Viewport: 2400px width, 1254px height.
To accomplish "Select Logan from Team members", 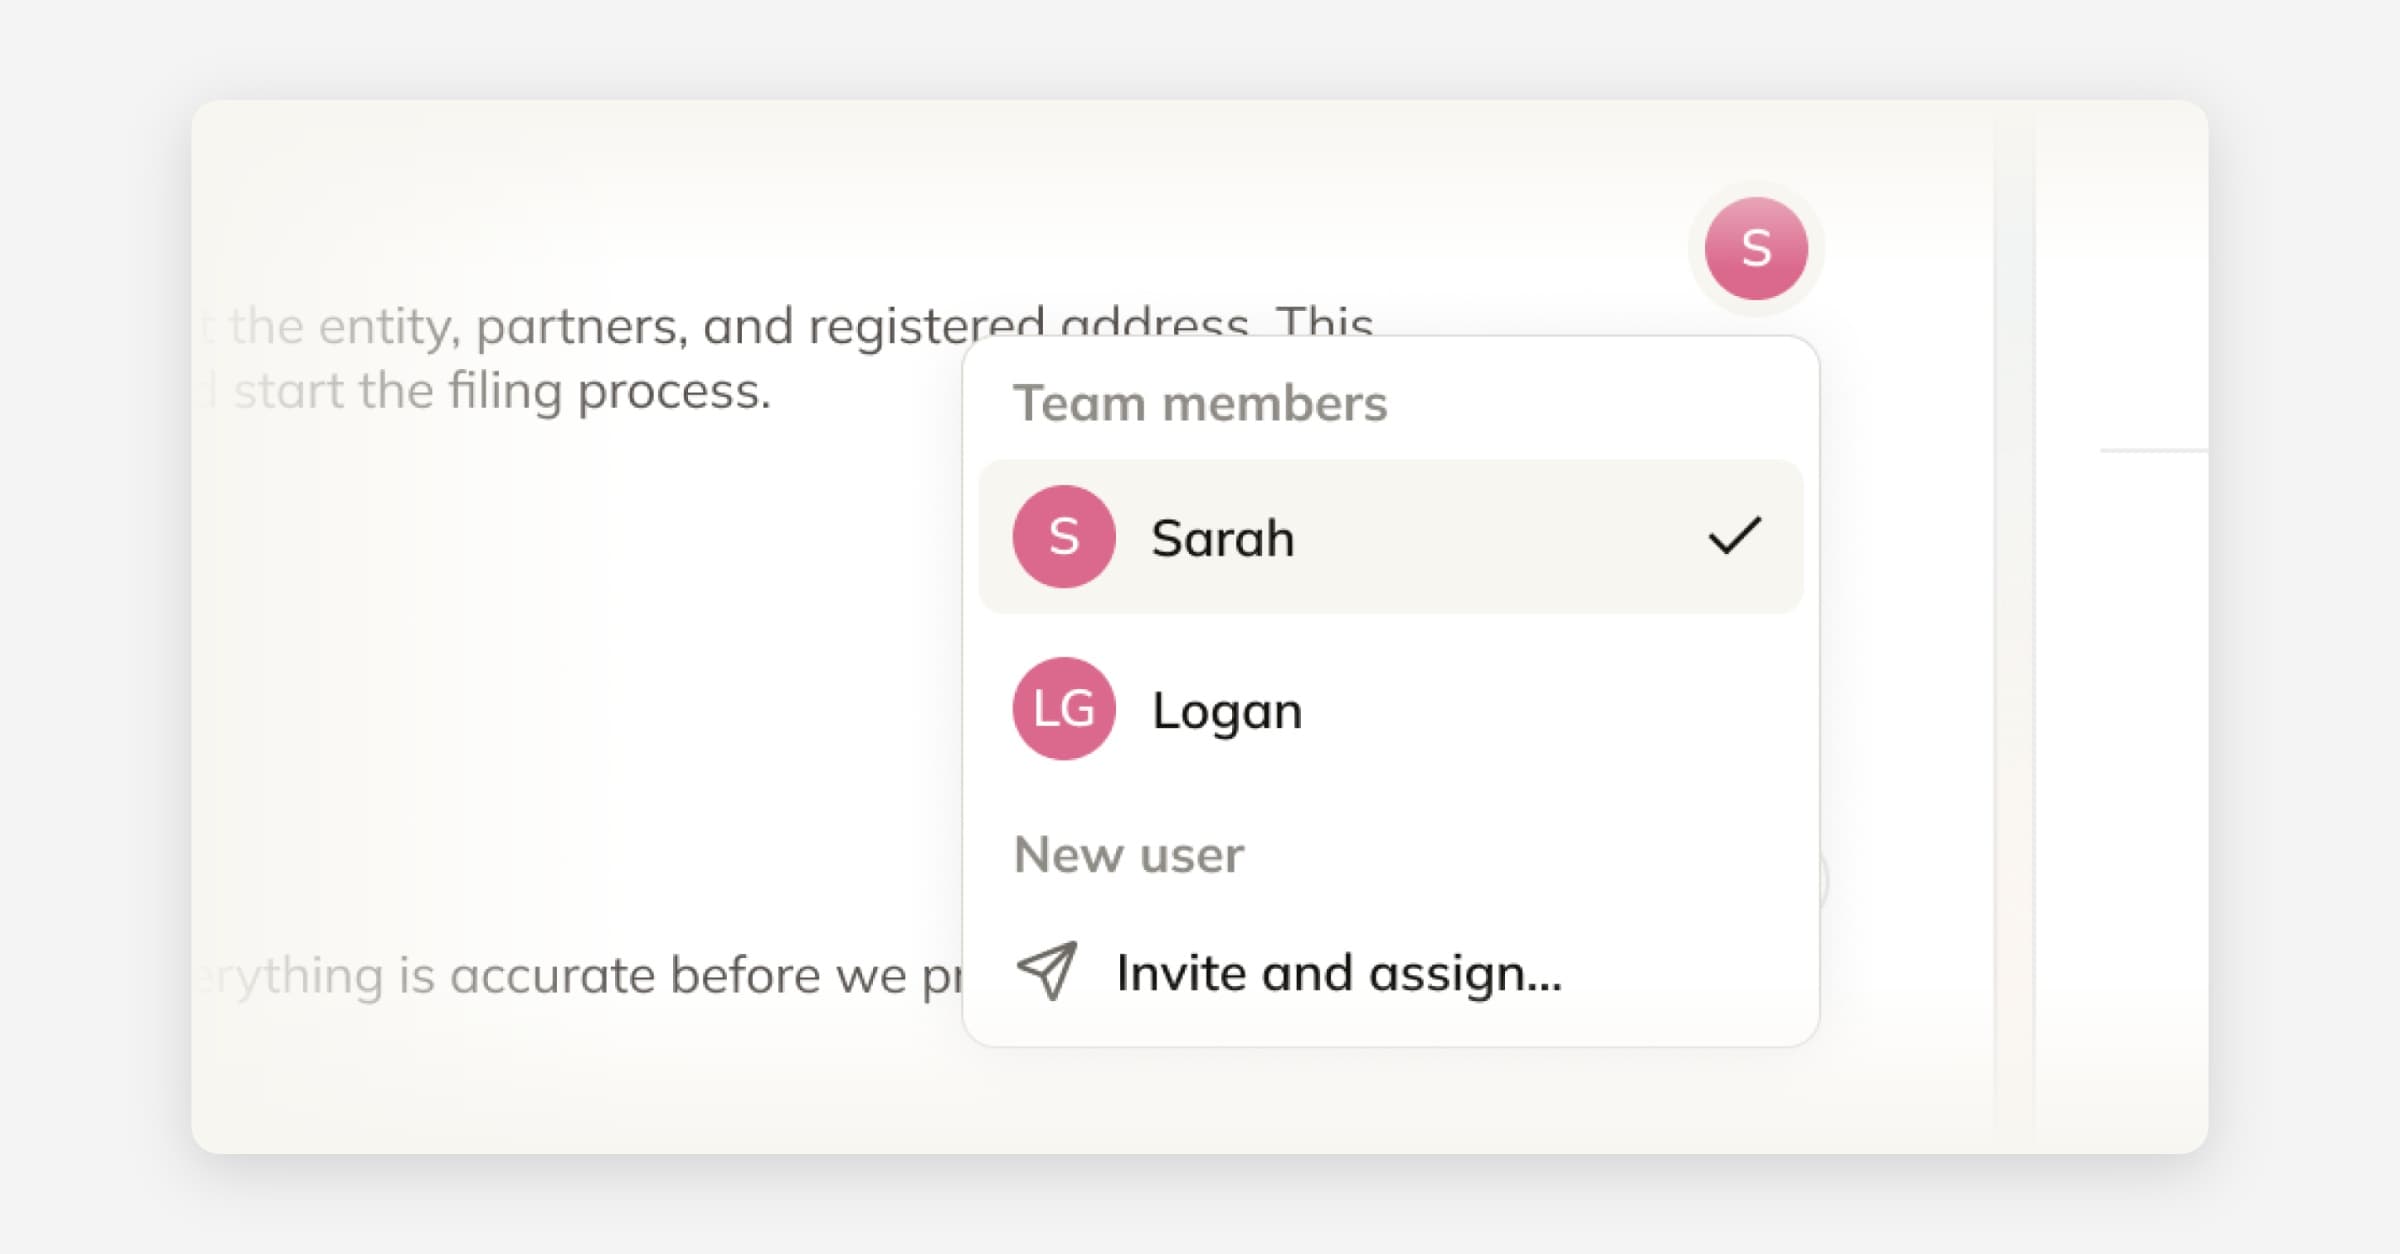I will 1225,709.
